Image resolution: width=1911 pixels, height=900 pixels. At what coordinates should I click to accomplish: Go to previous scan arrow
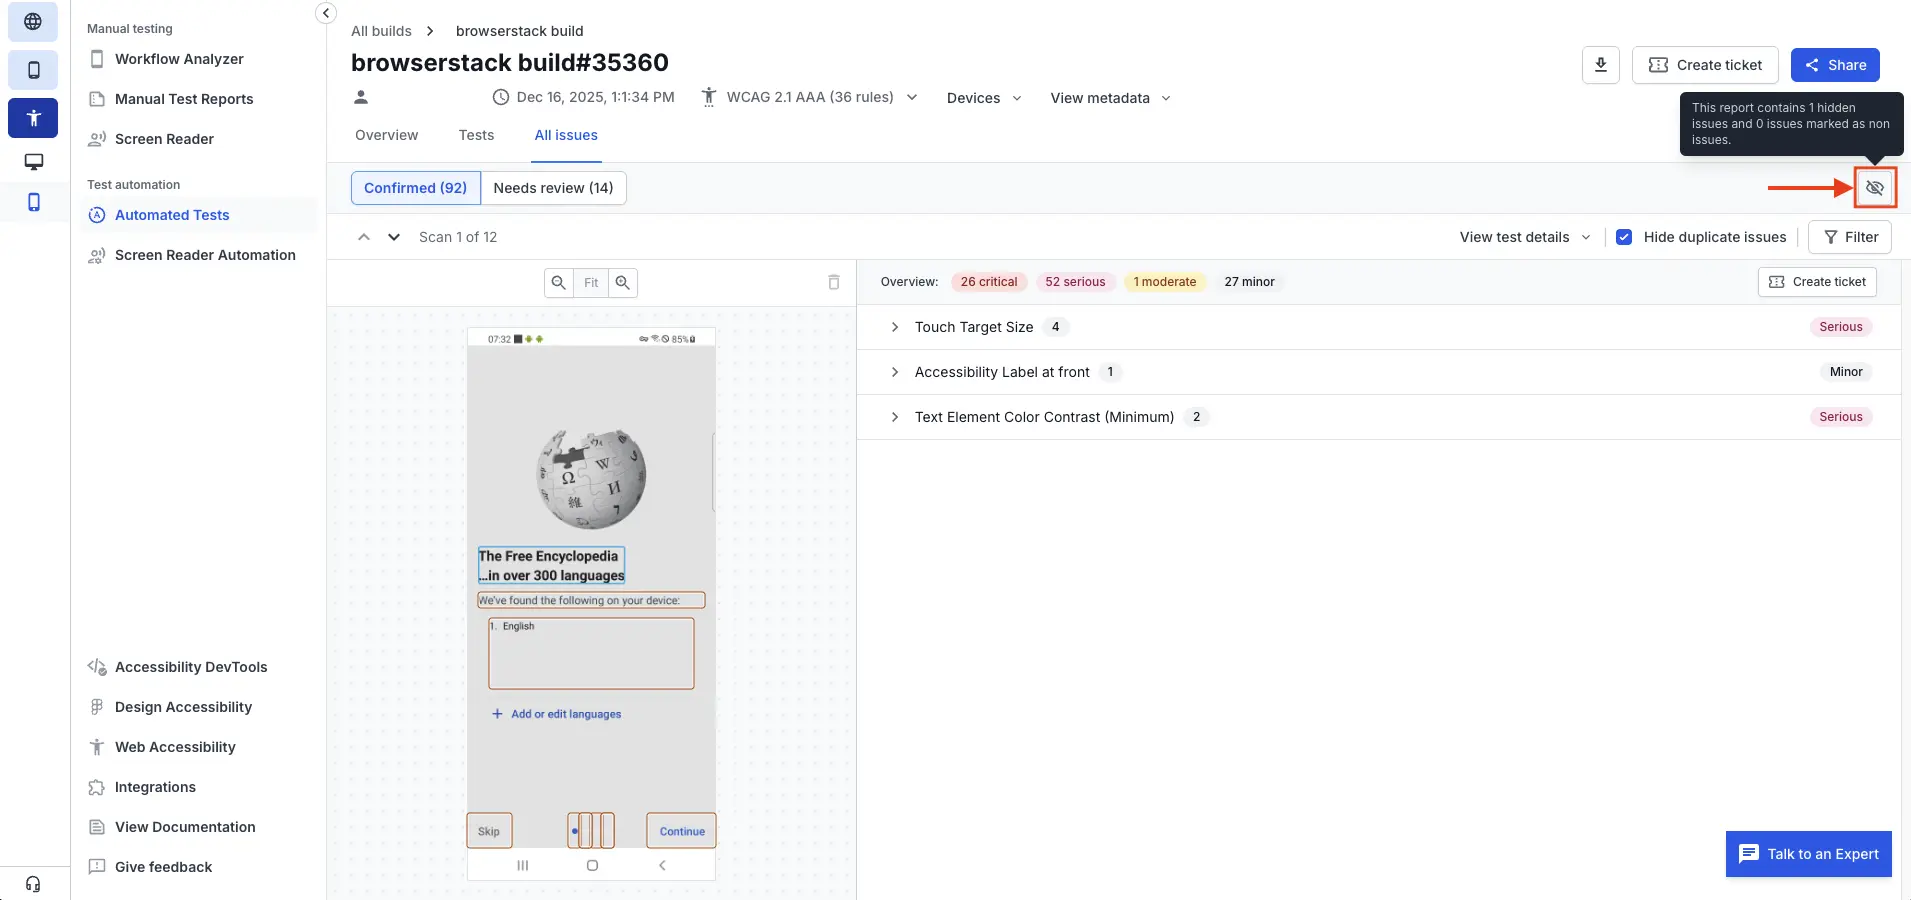(x=364, y=237)
